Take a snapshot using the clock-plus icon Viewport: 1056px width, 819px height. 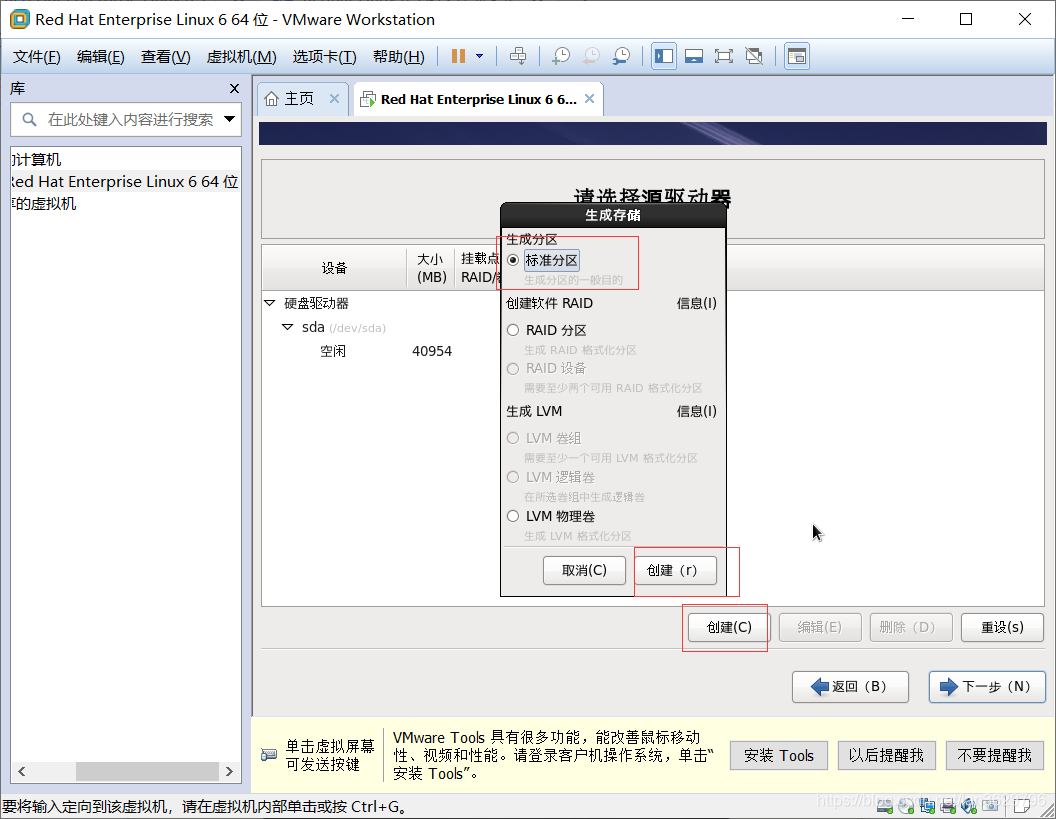click(x=560, y=56)
